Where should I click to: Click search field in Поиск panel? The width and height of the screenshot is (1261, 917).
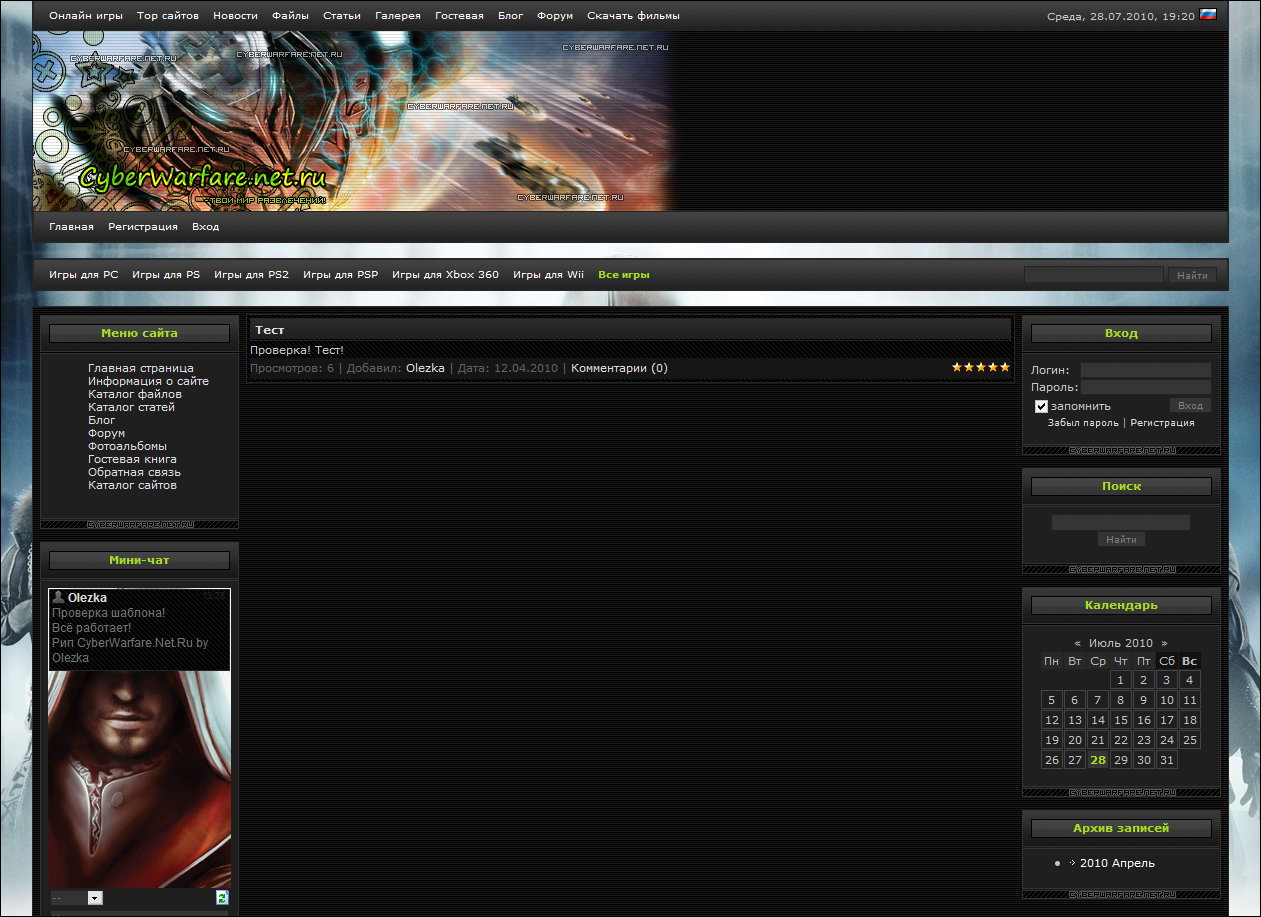click(x=1121, y=522)
